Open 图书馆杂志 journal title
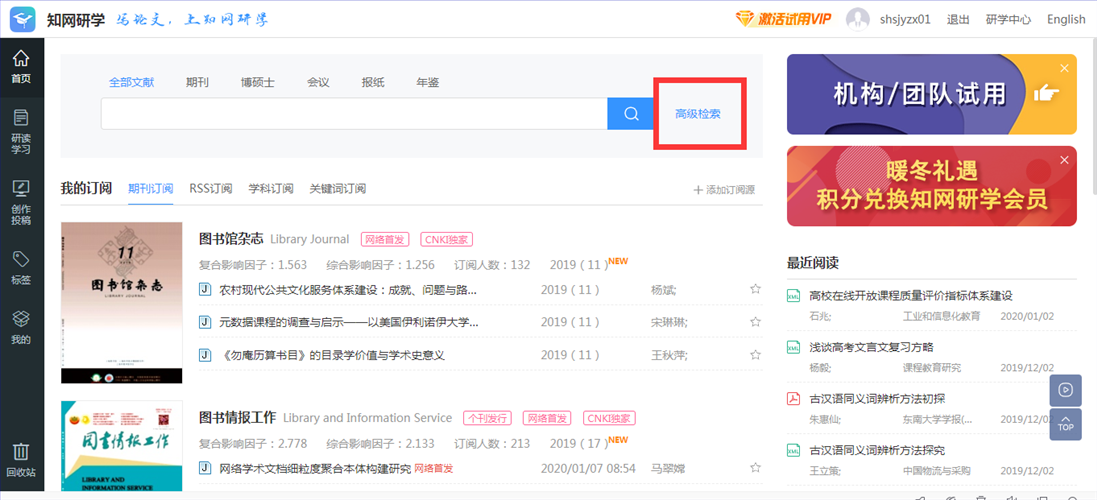Image resolution: width=1097 pixels, height=500 pixels. click(232, 239)
